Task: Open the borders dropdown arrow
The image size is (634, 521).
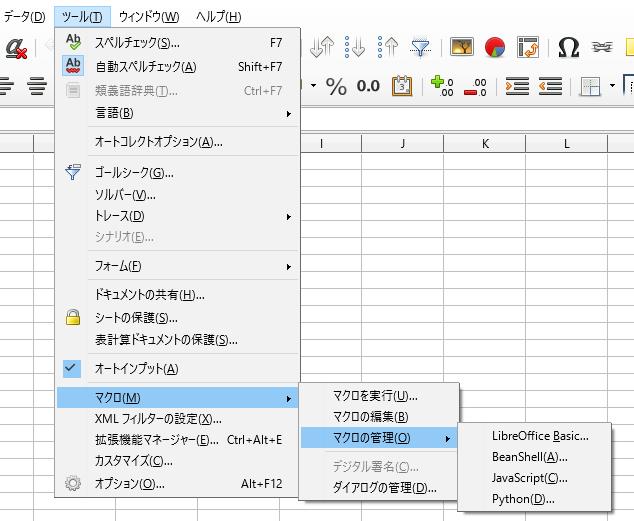Action: (x=612, y=86)
